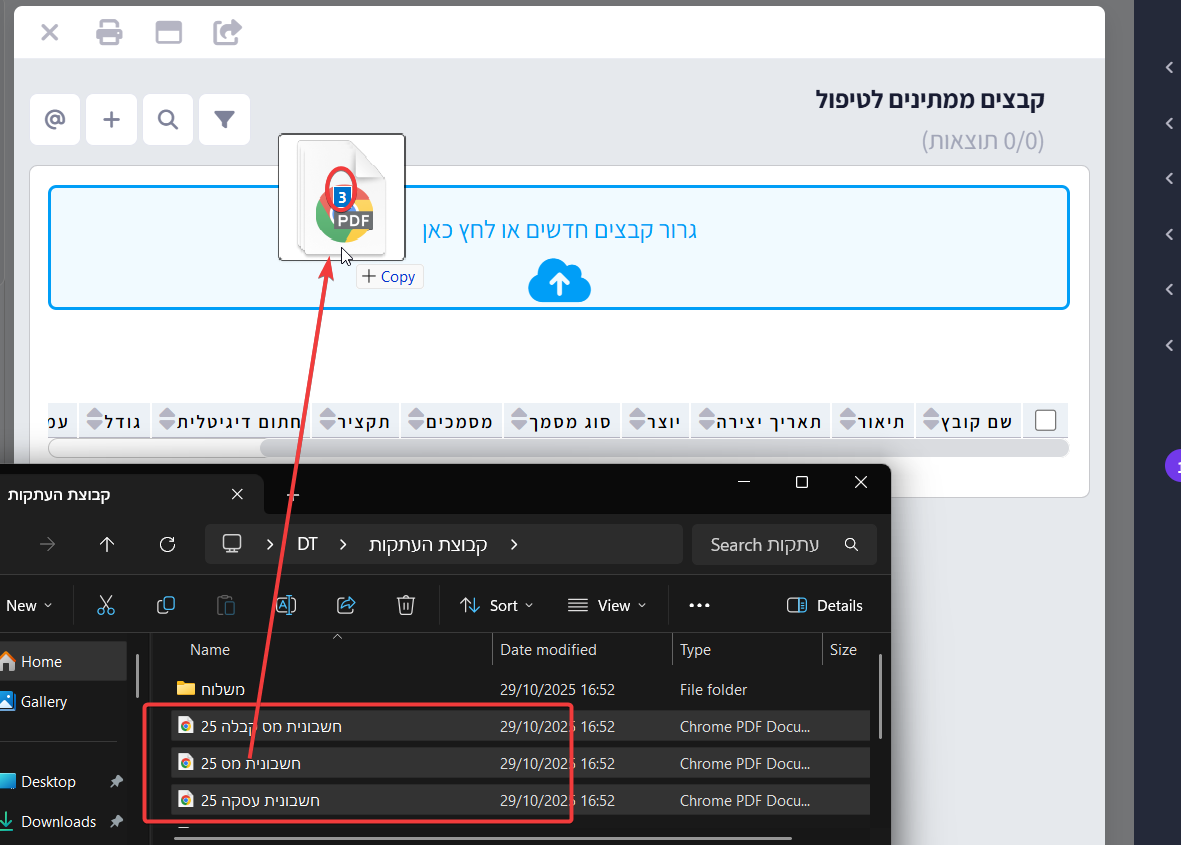Click the Explorer search box
The height and width of the screenshot is (845, 1181).
point(775,545)
